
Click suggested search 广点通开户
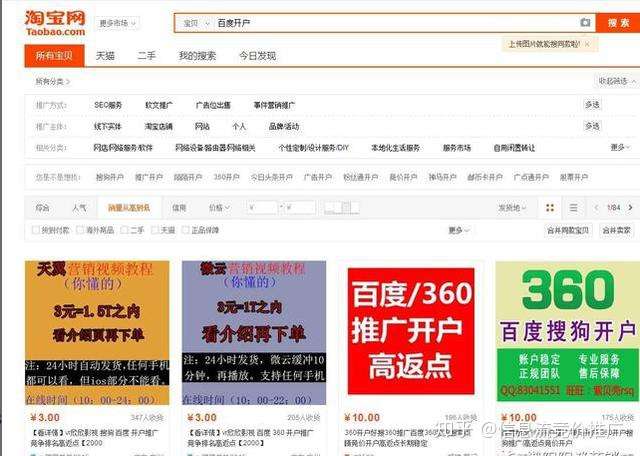(531, 177)
